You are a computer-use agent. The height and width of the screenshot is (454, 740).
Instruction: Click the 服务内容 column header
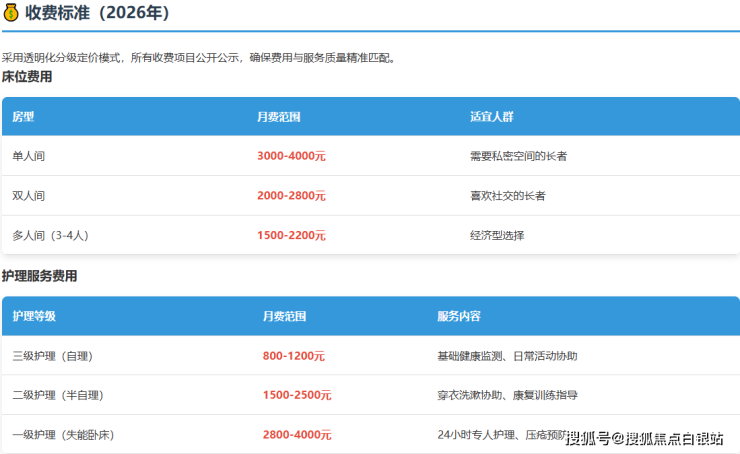tap(459, 316)
